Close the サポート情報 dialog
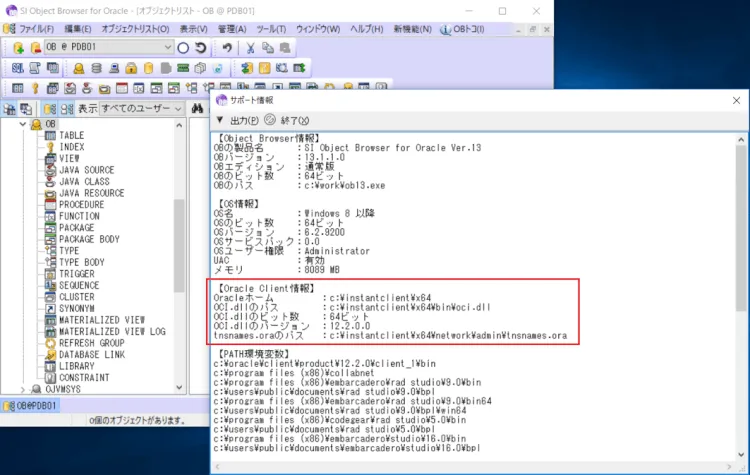This screenshot has width=750, height=475. point(736,100)
